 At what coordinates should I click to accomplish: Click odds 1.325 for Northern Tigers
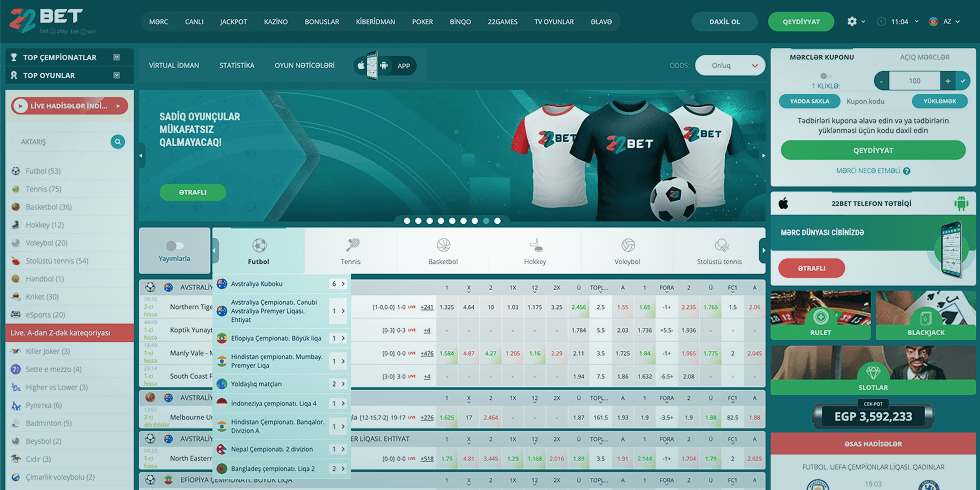click(x=447, y=307)
